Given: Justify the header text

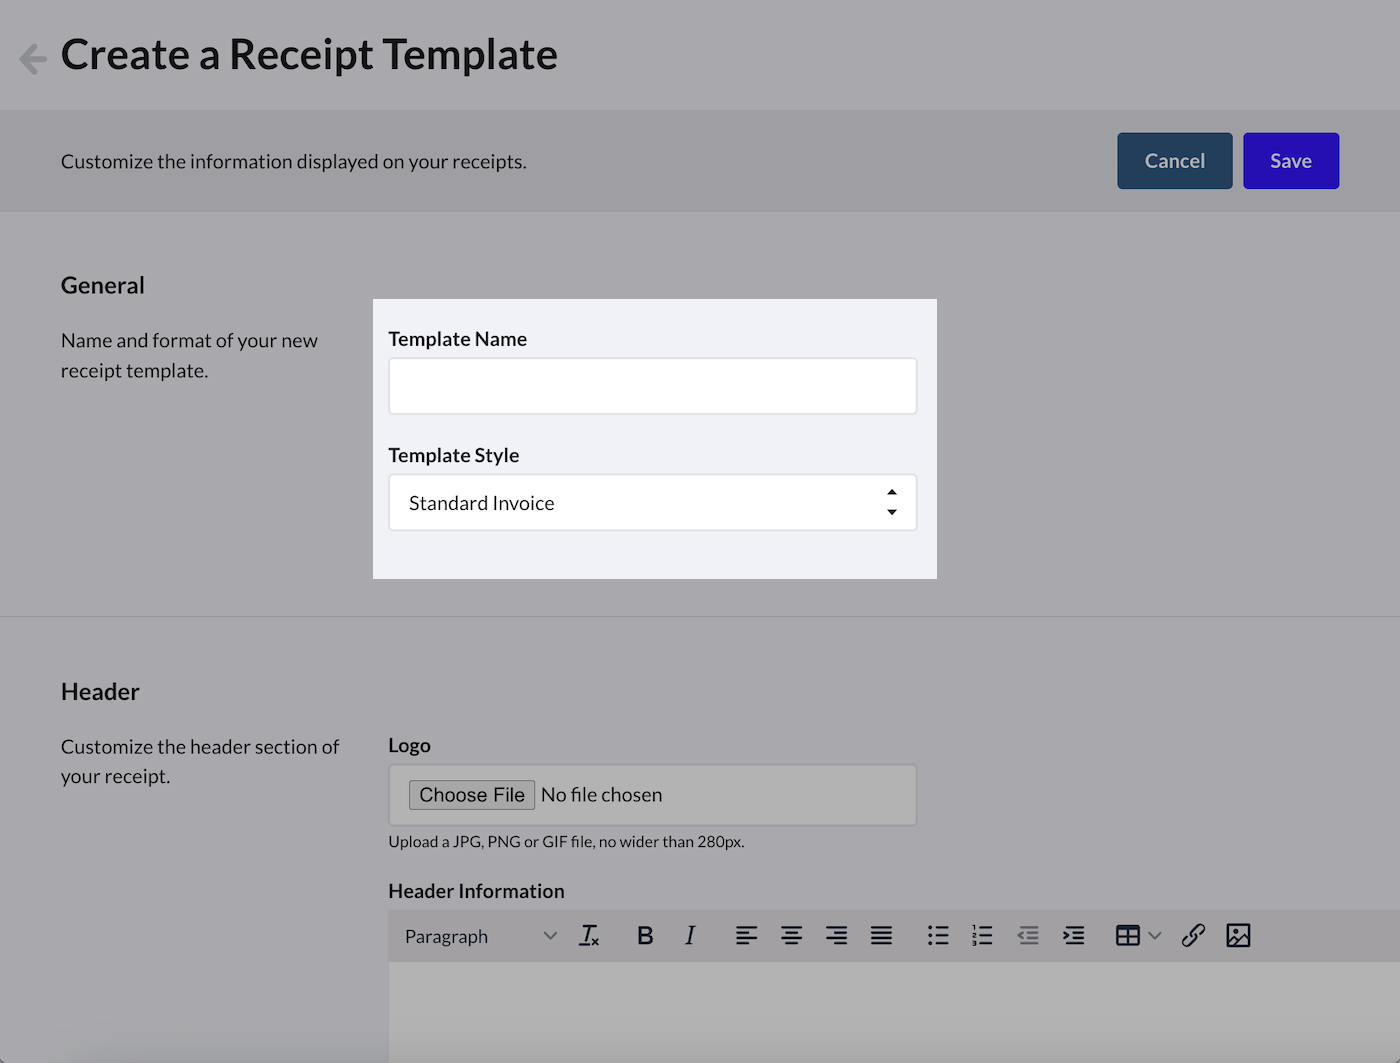Looking at the screenshot, I should click(x=881, y=936).
